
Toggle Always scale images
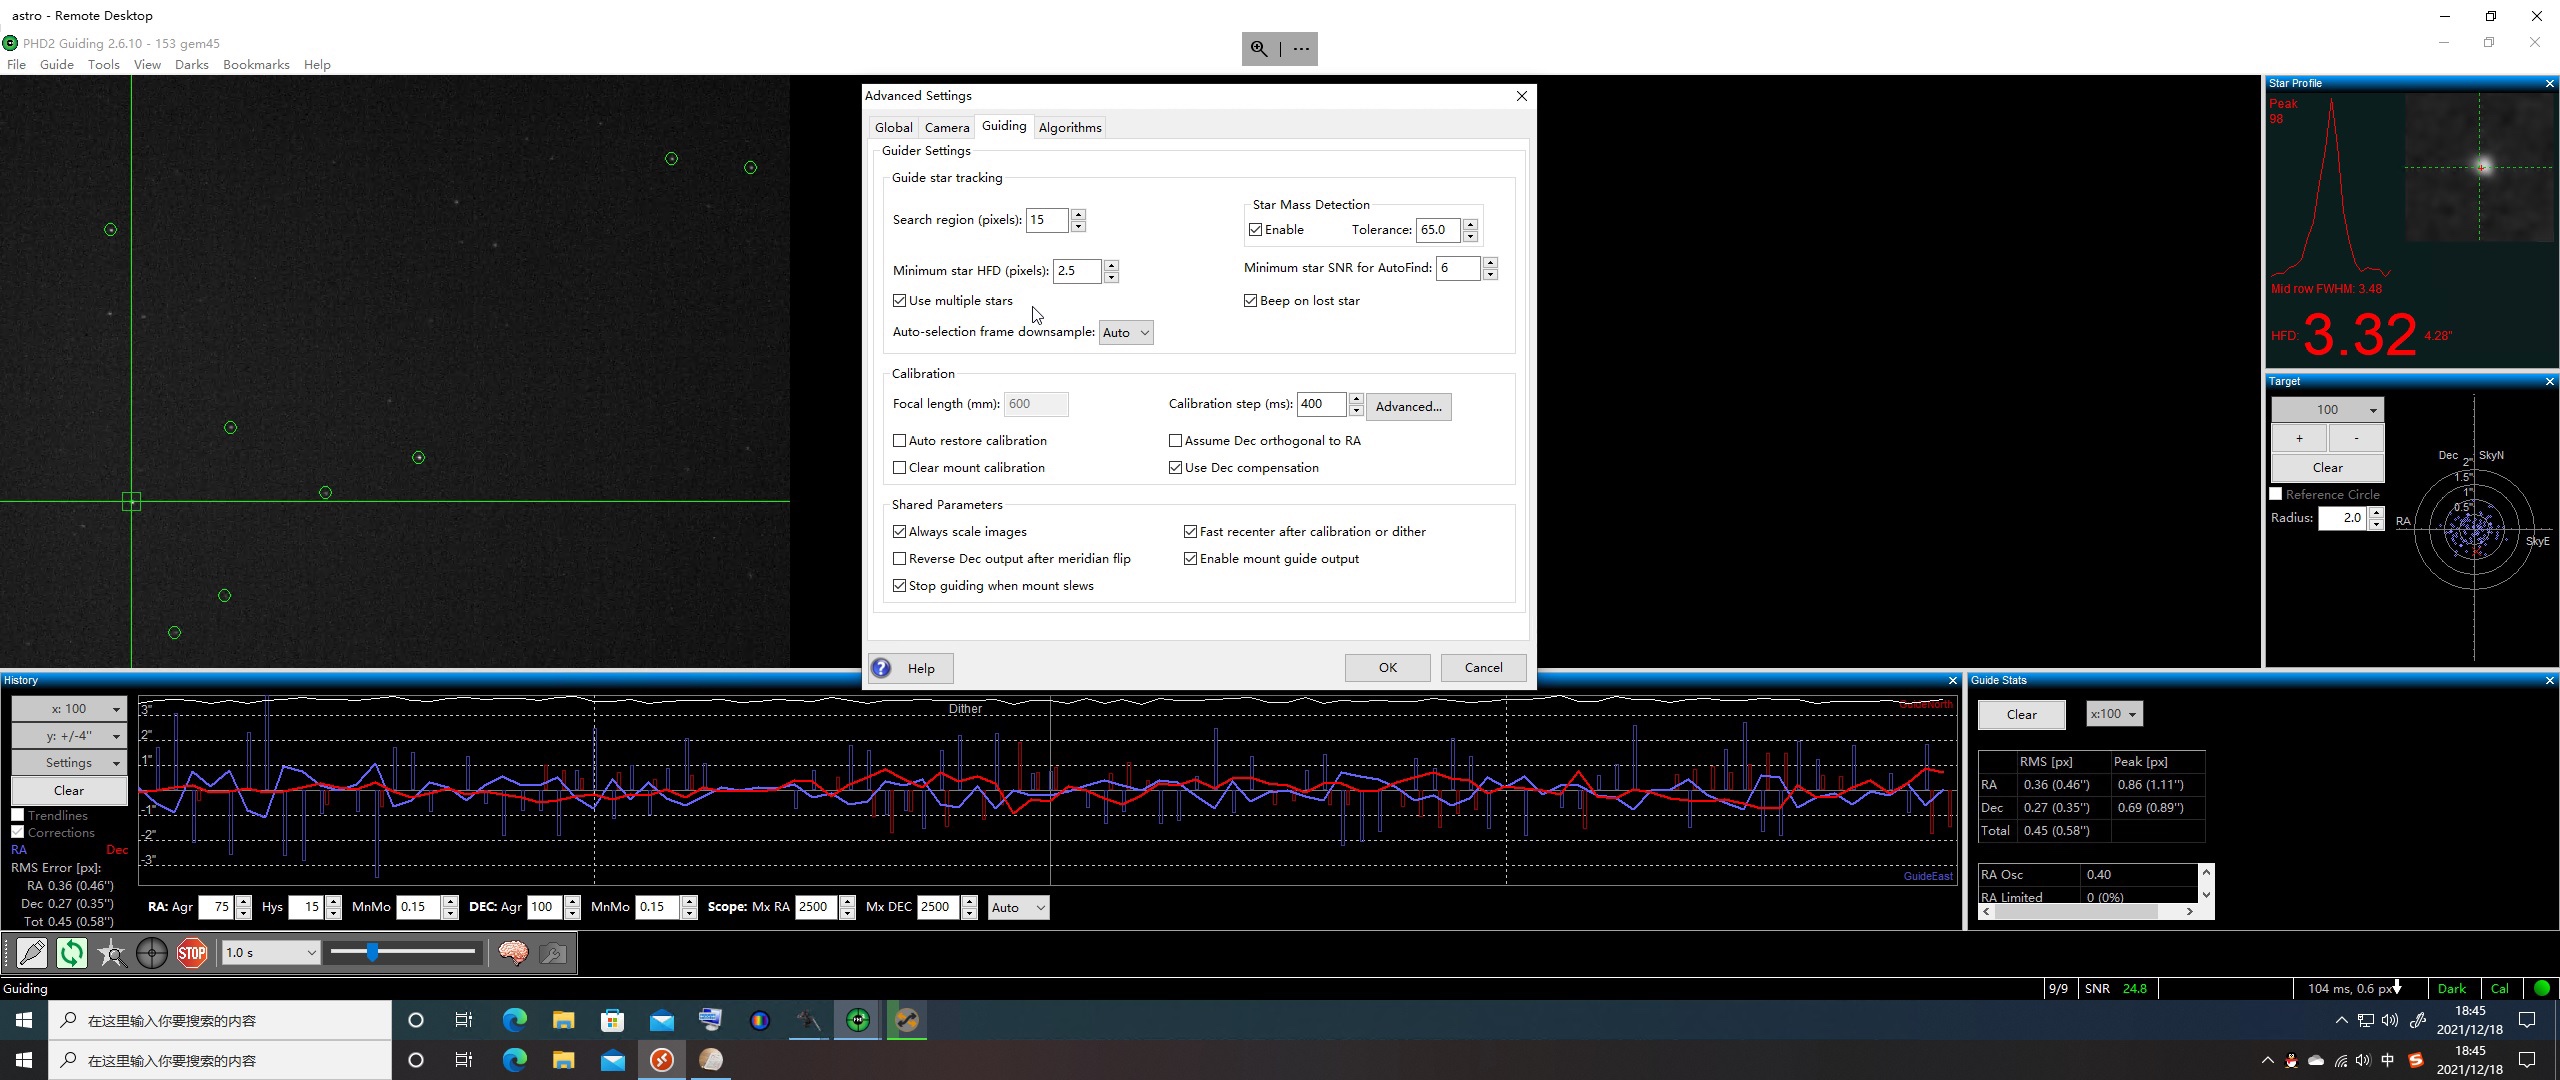899,532
